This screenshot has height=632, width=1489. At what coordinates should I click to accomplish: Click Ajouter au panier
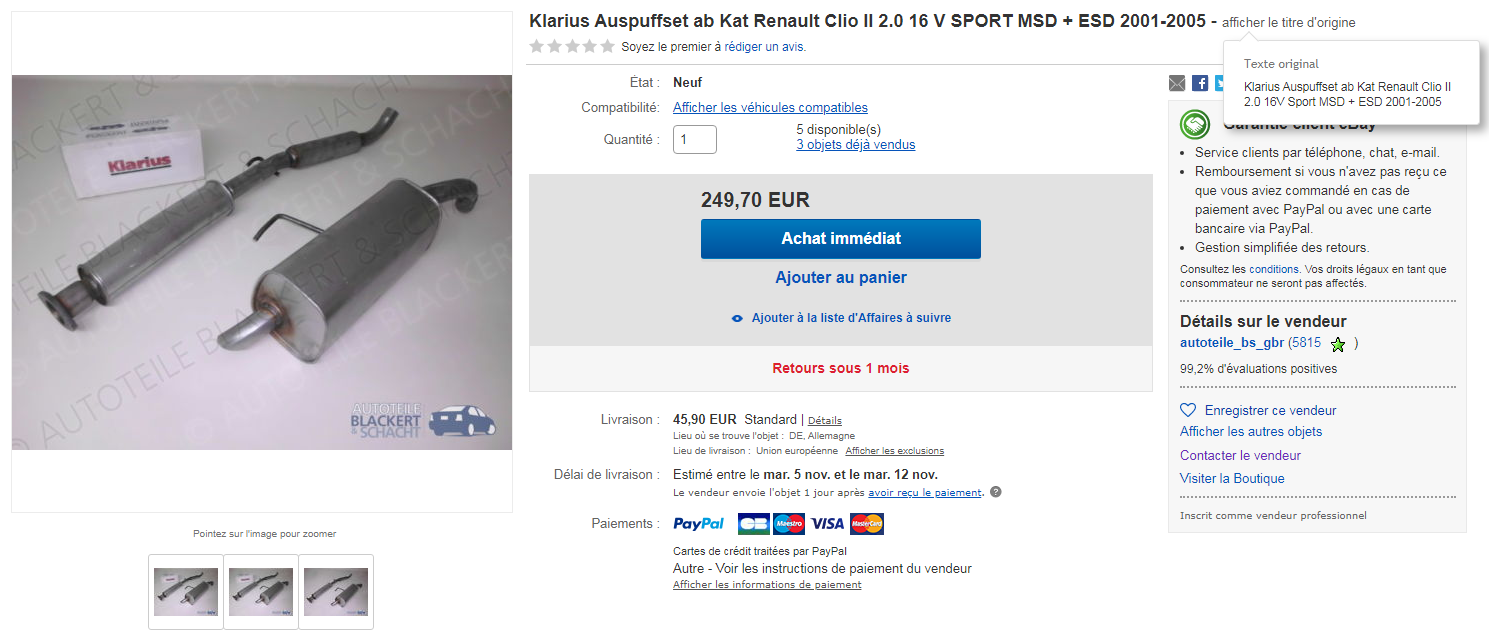[841, 278]
